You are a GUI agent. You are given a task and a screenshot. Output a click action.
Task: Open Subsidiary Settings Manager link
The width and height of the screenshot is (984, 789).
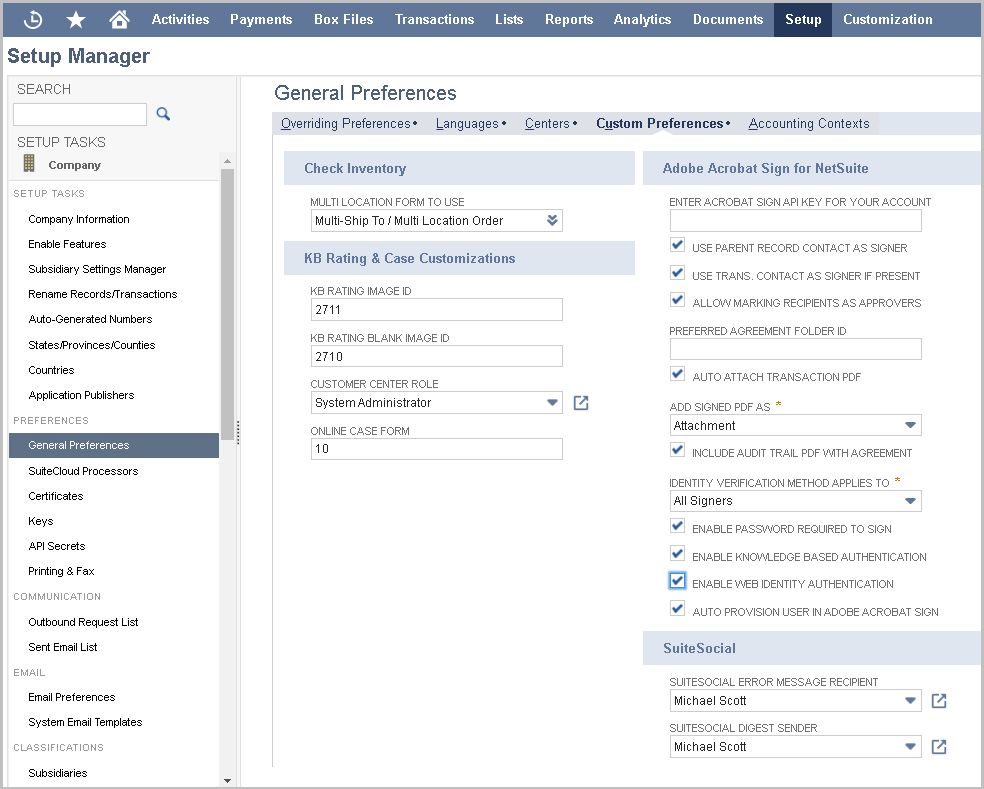[97, 269]
